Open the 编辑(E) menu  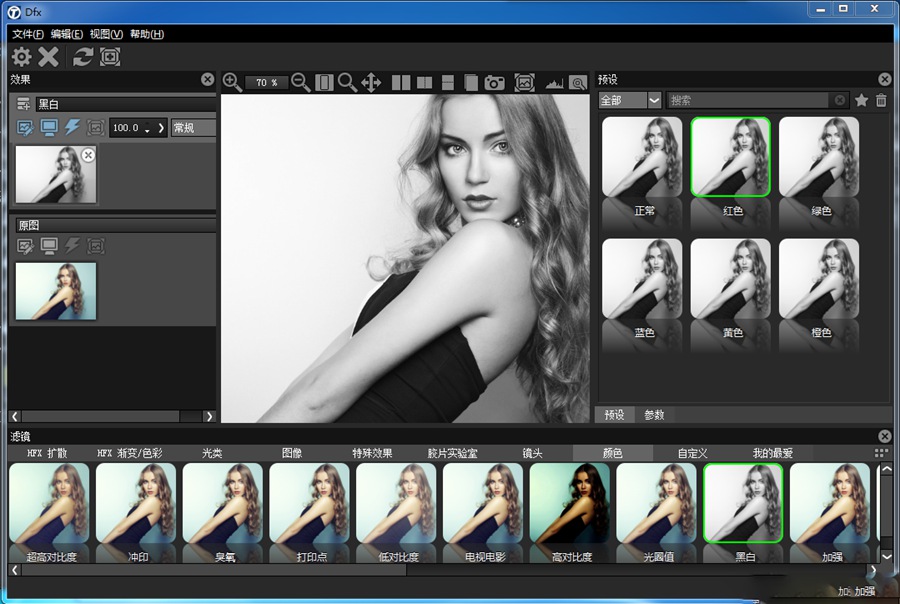tap(67, 34)
